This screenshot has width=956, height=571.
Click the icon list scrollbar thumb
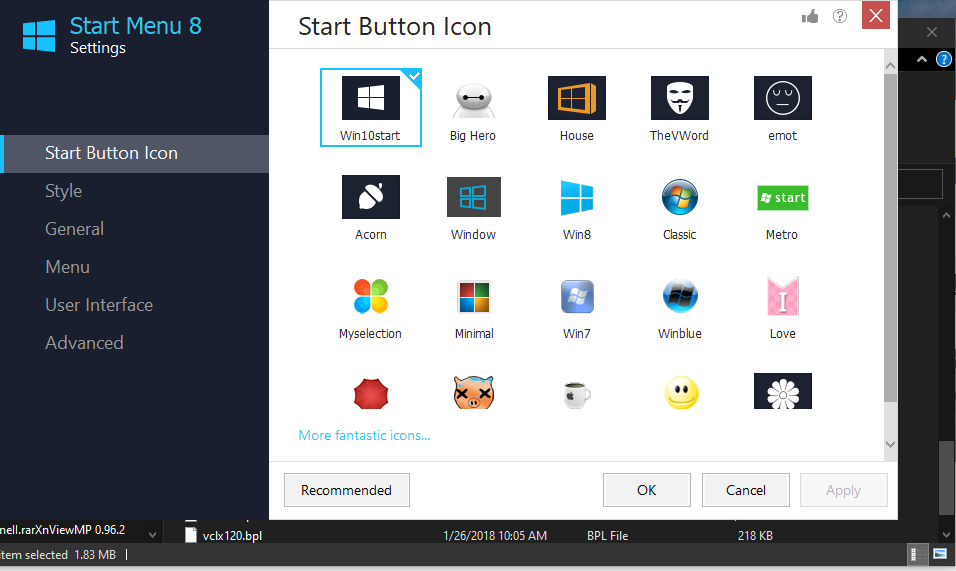pos(890,238)
